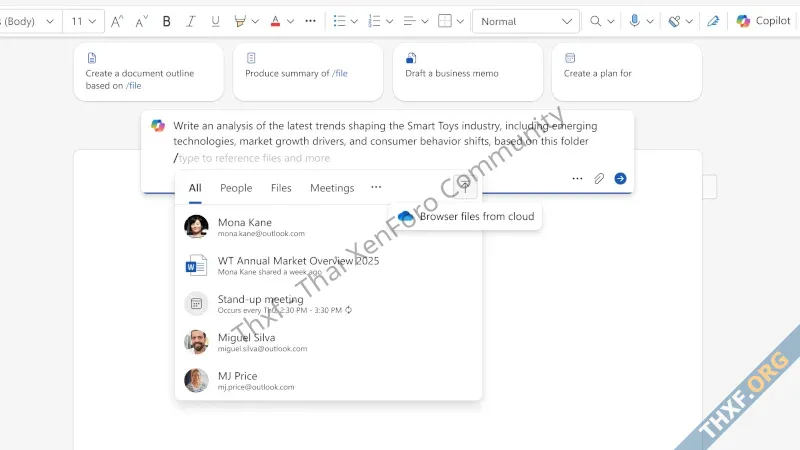Attach a file with the paperclip icon
This screenshot has height=450, width=800.
[x=599, y=179]
